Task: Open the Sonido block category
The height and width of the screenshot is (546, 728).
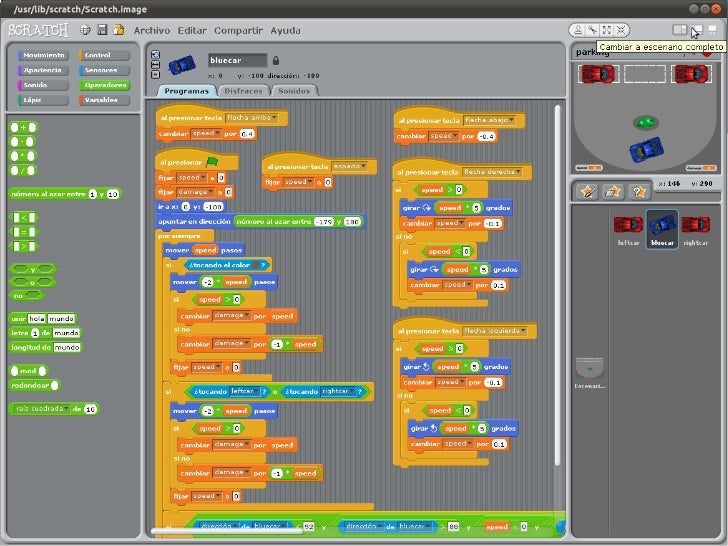Action: pos(43,85)
